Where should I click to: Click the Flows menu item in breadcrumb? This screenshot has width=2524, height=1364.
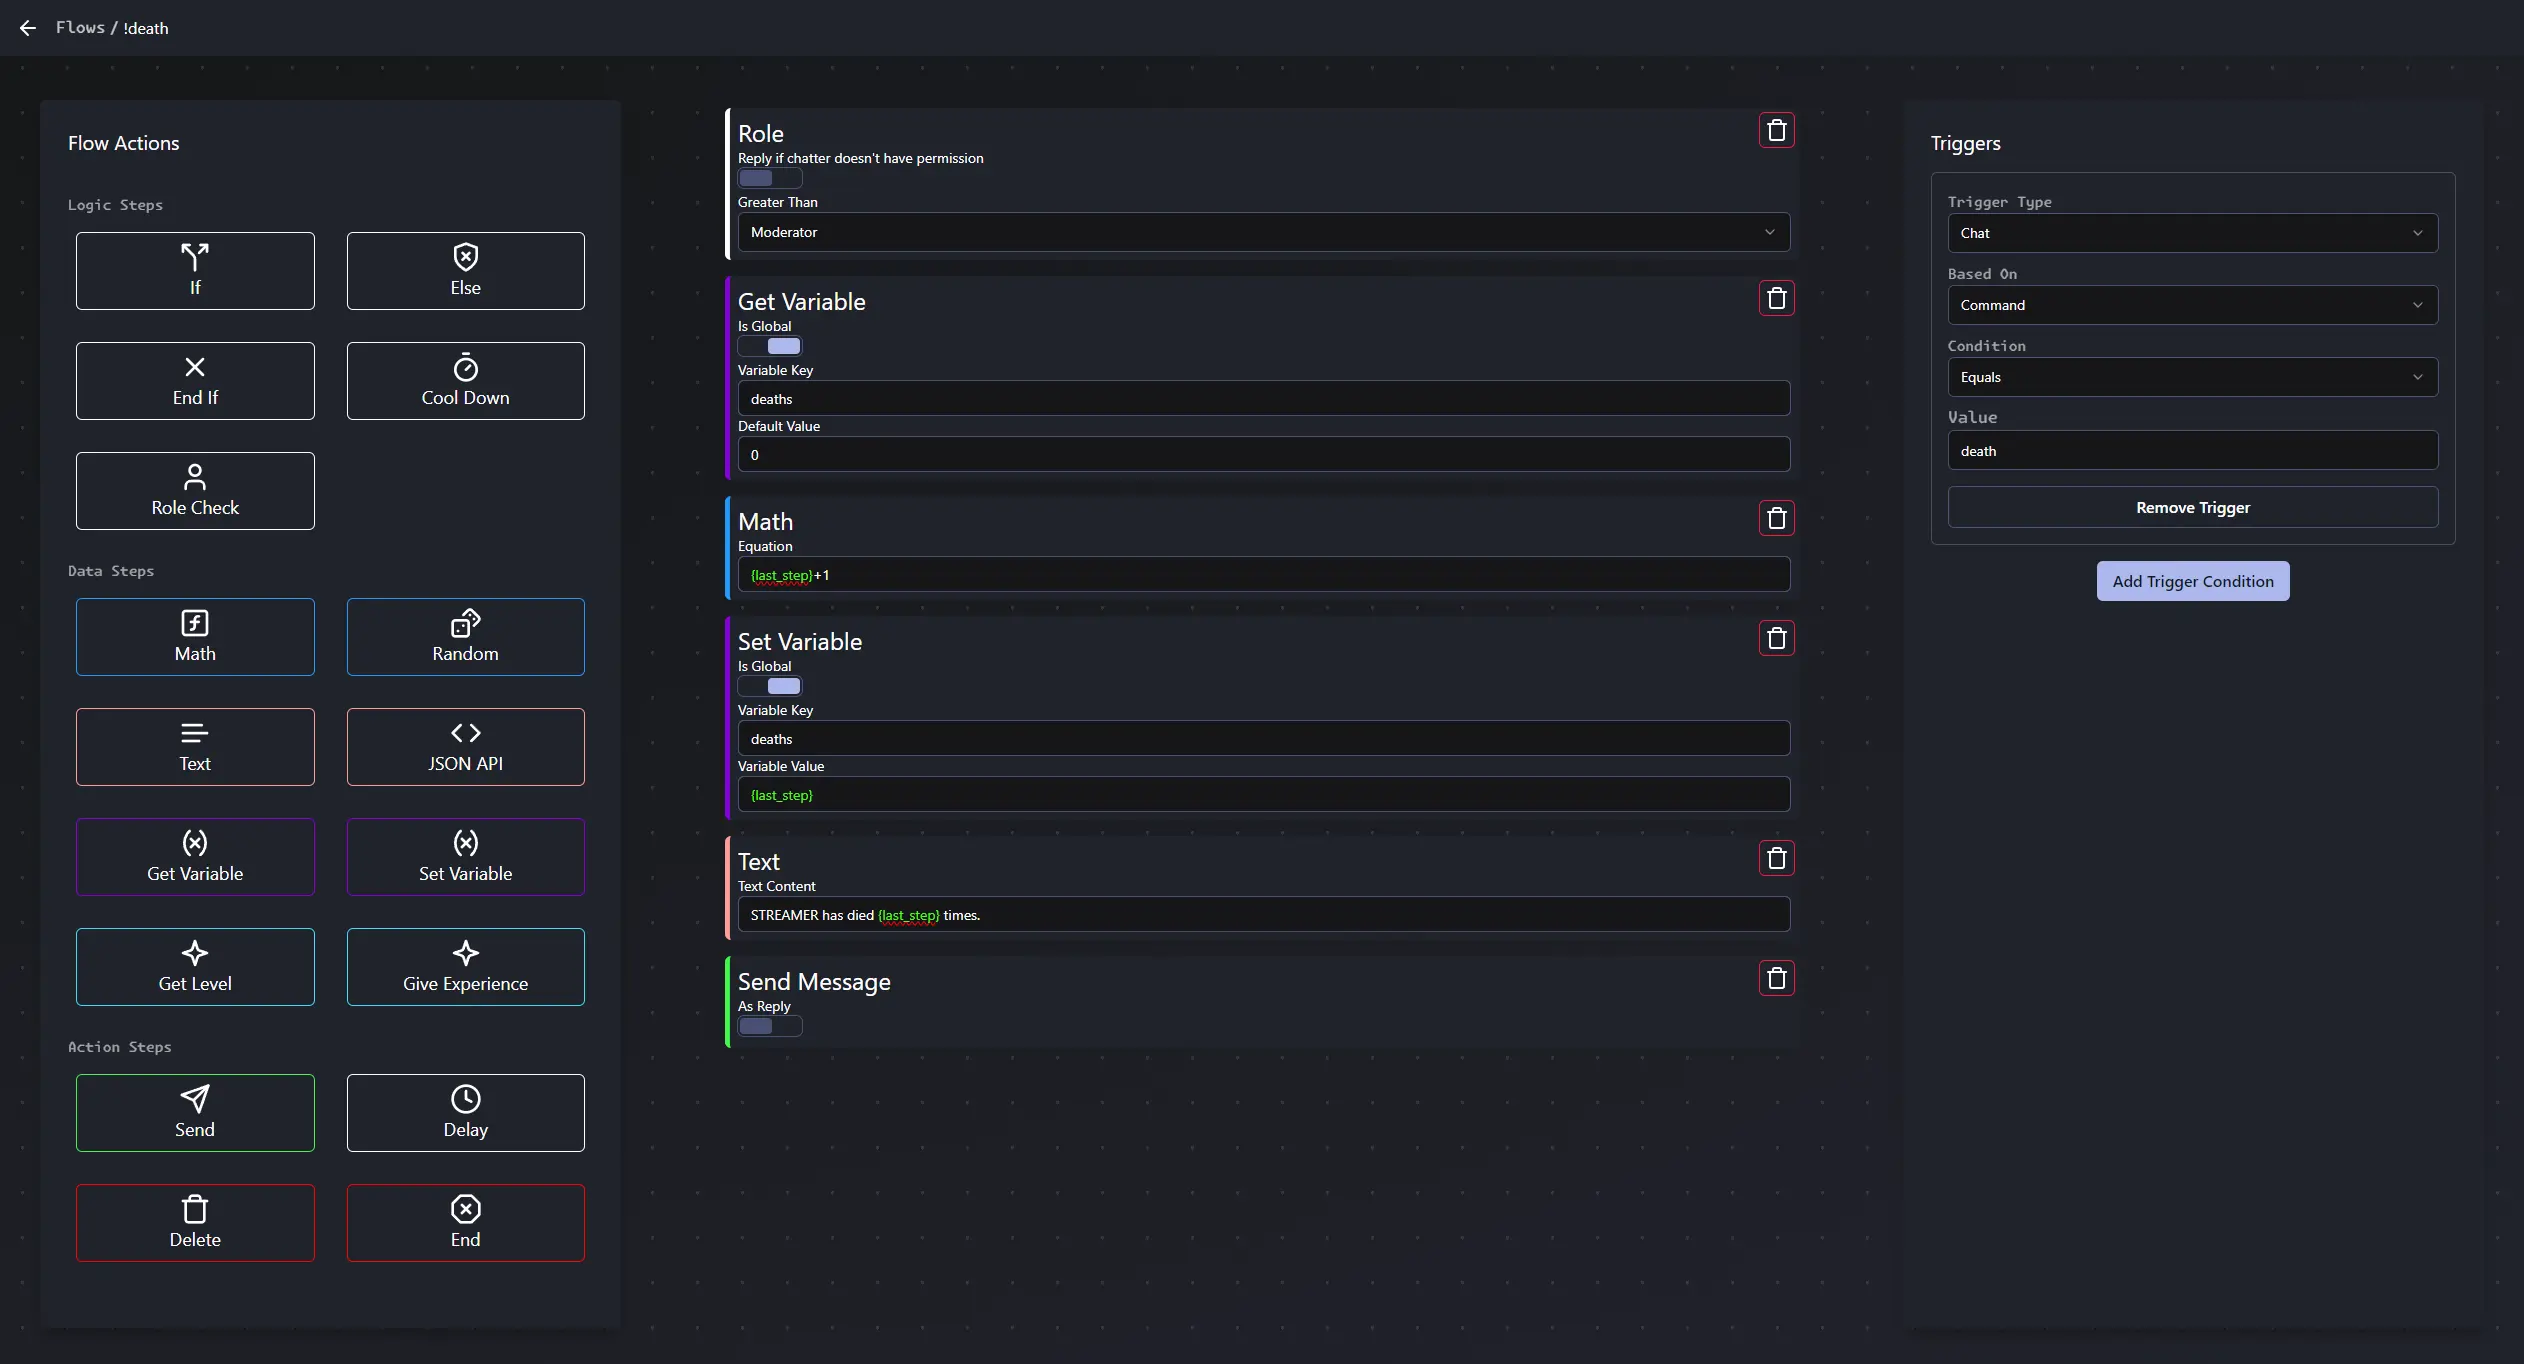(79, 27)
